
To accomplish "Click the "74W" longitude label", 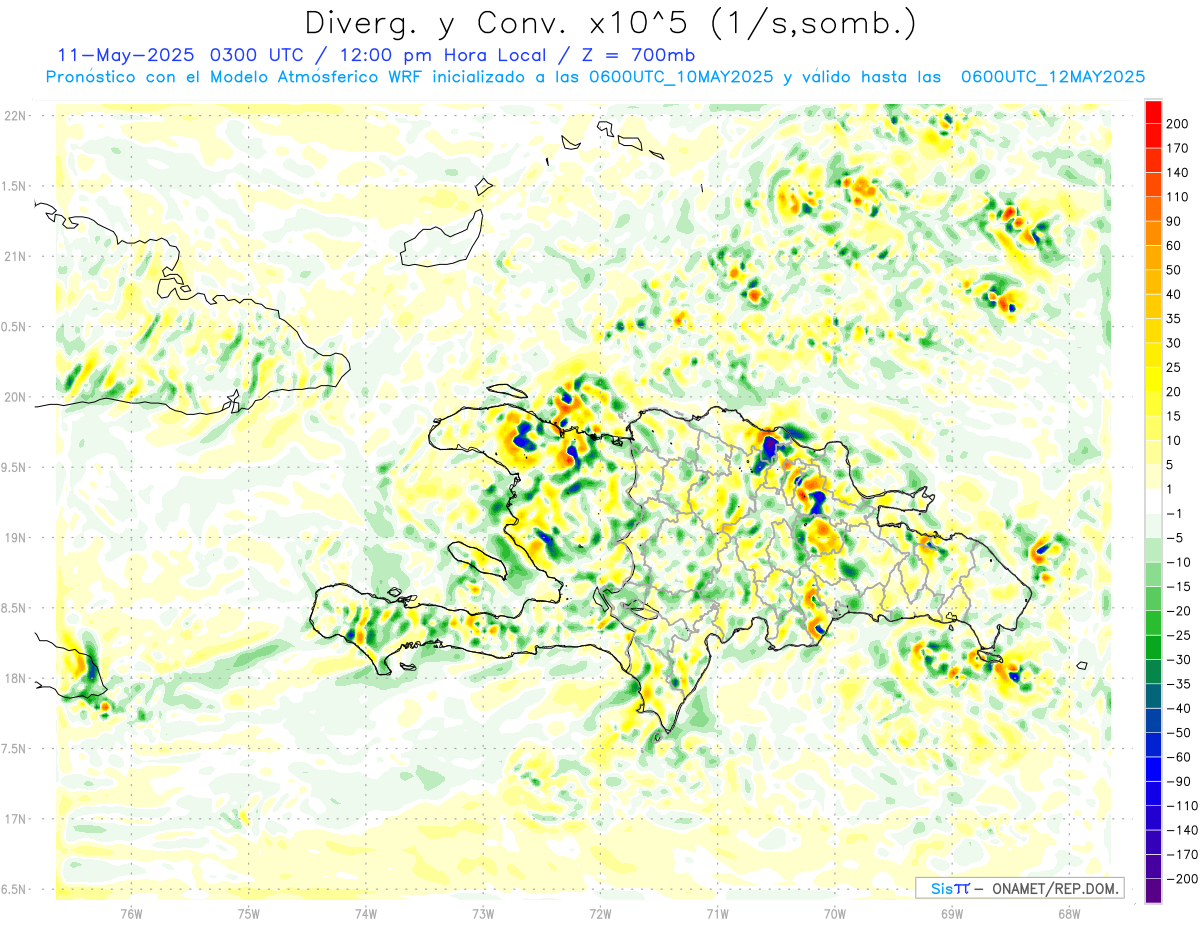I will (366, 913).
